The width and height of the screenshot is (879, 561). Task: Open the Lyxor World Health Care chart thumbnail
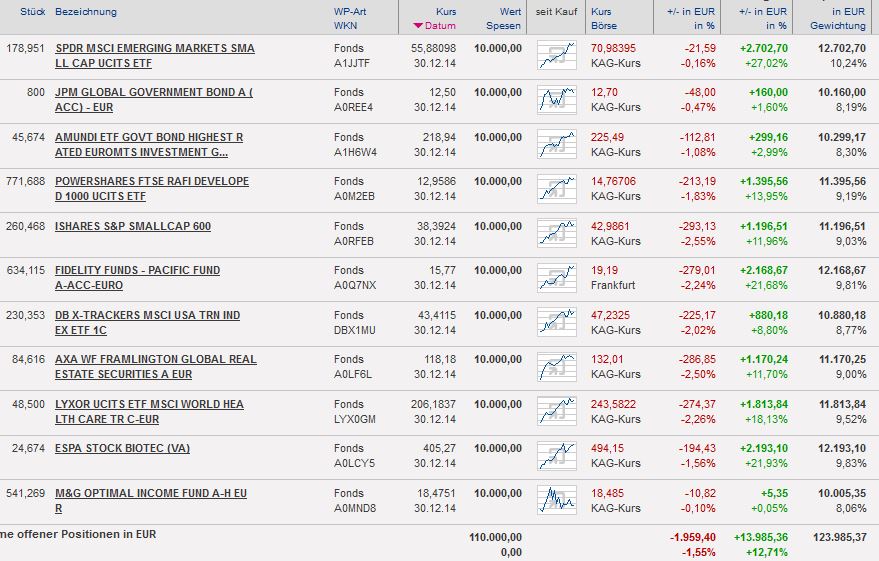point(557,411)
